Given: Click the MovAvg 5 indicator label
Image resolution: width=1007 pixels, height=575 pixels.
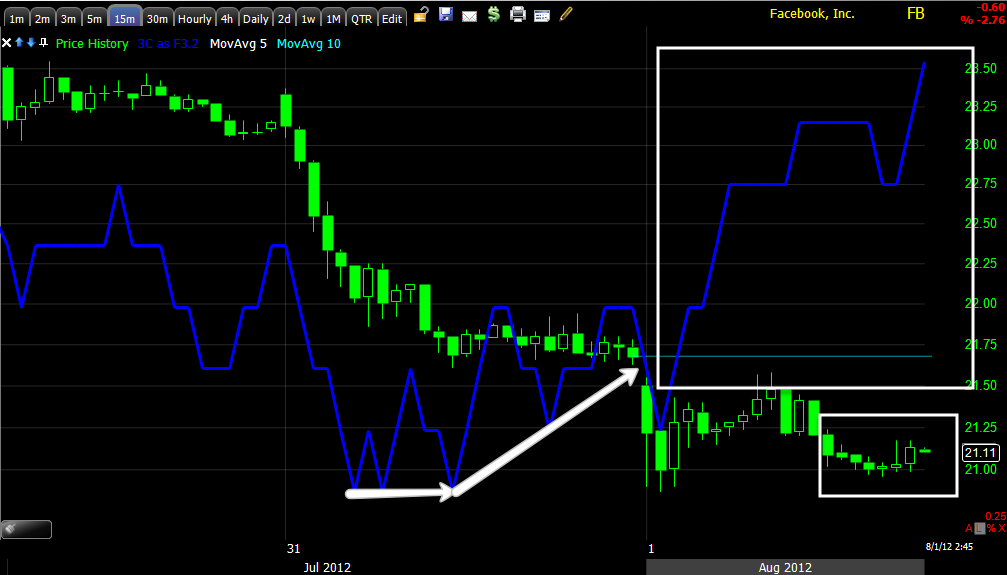Looking at the screenshot, I should (x=238, y=44).
